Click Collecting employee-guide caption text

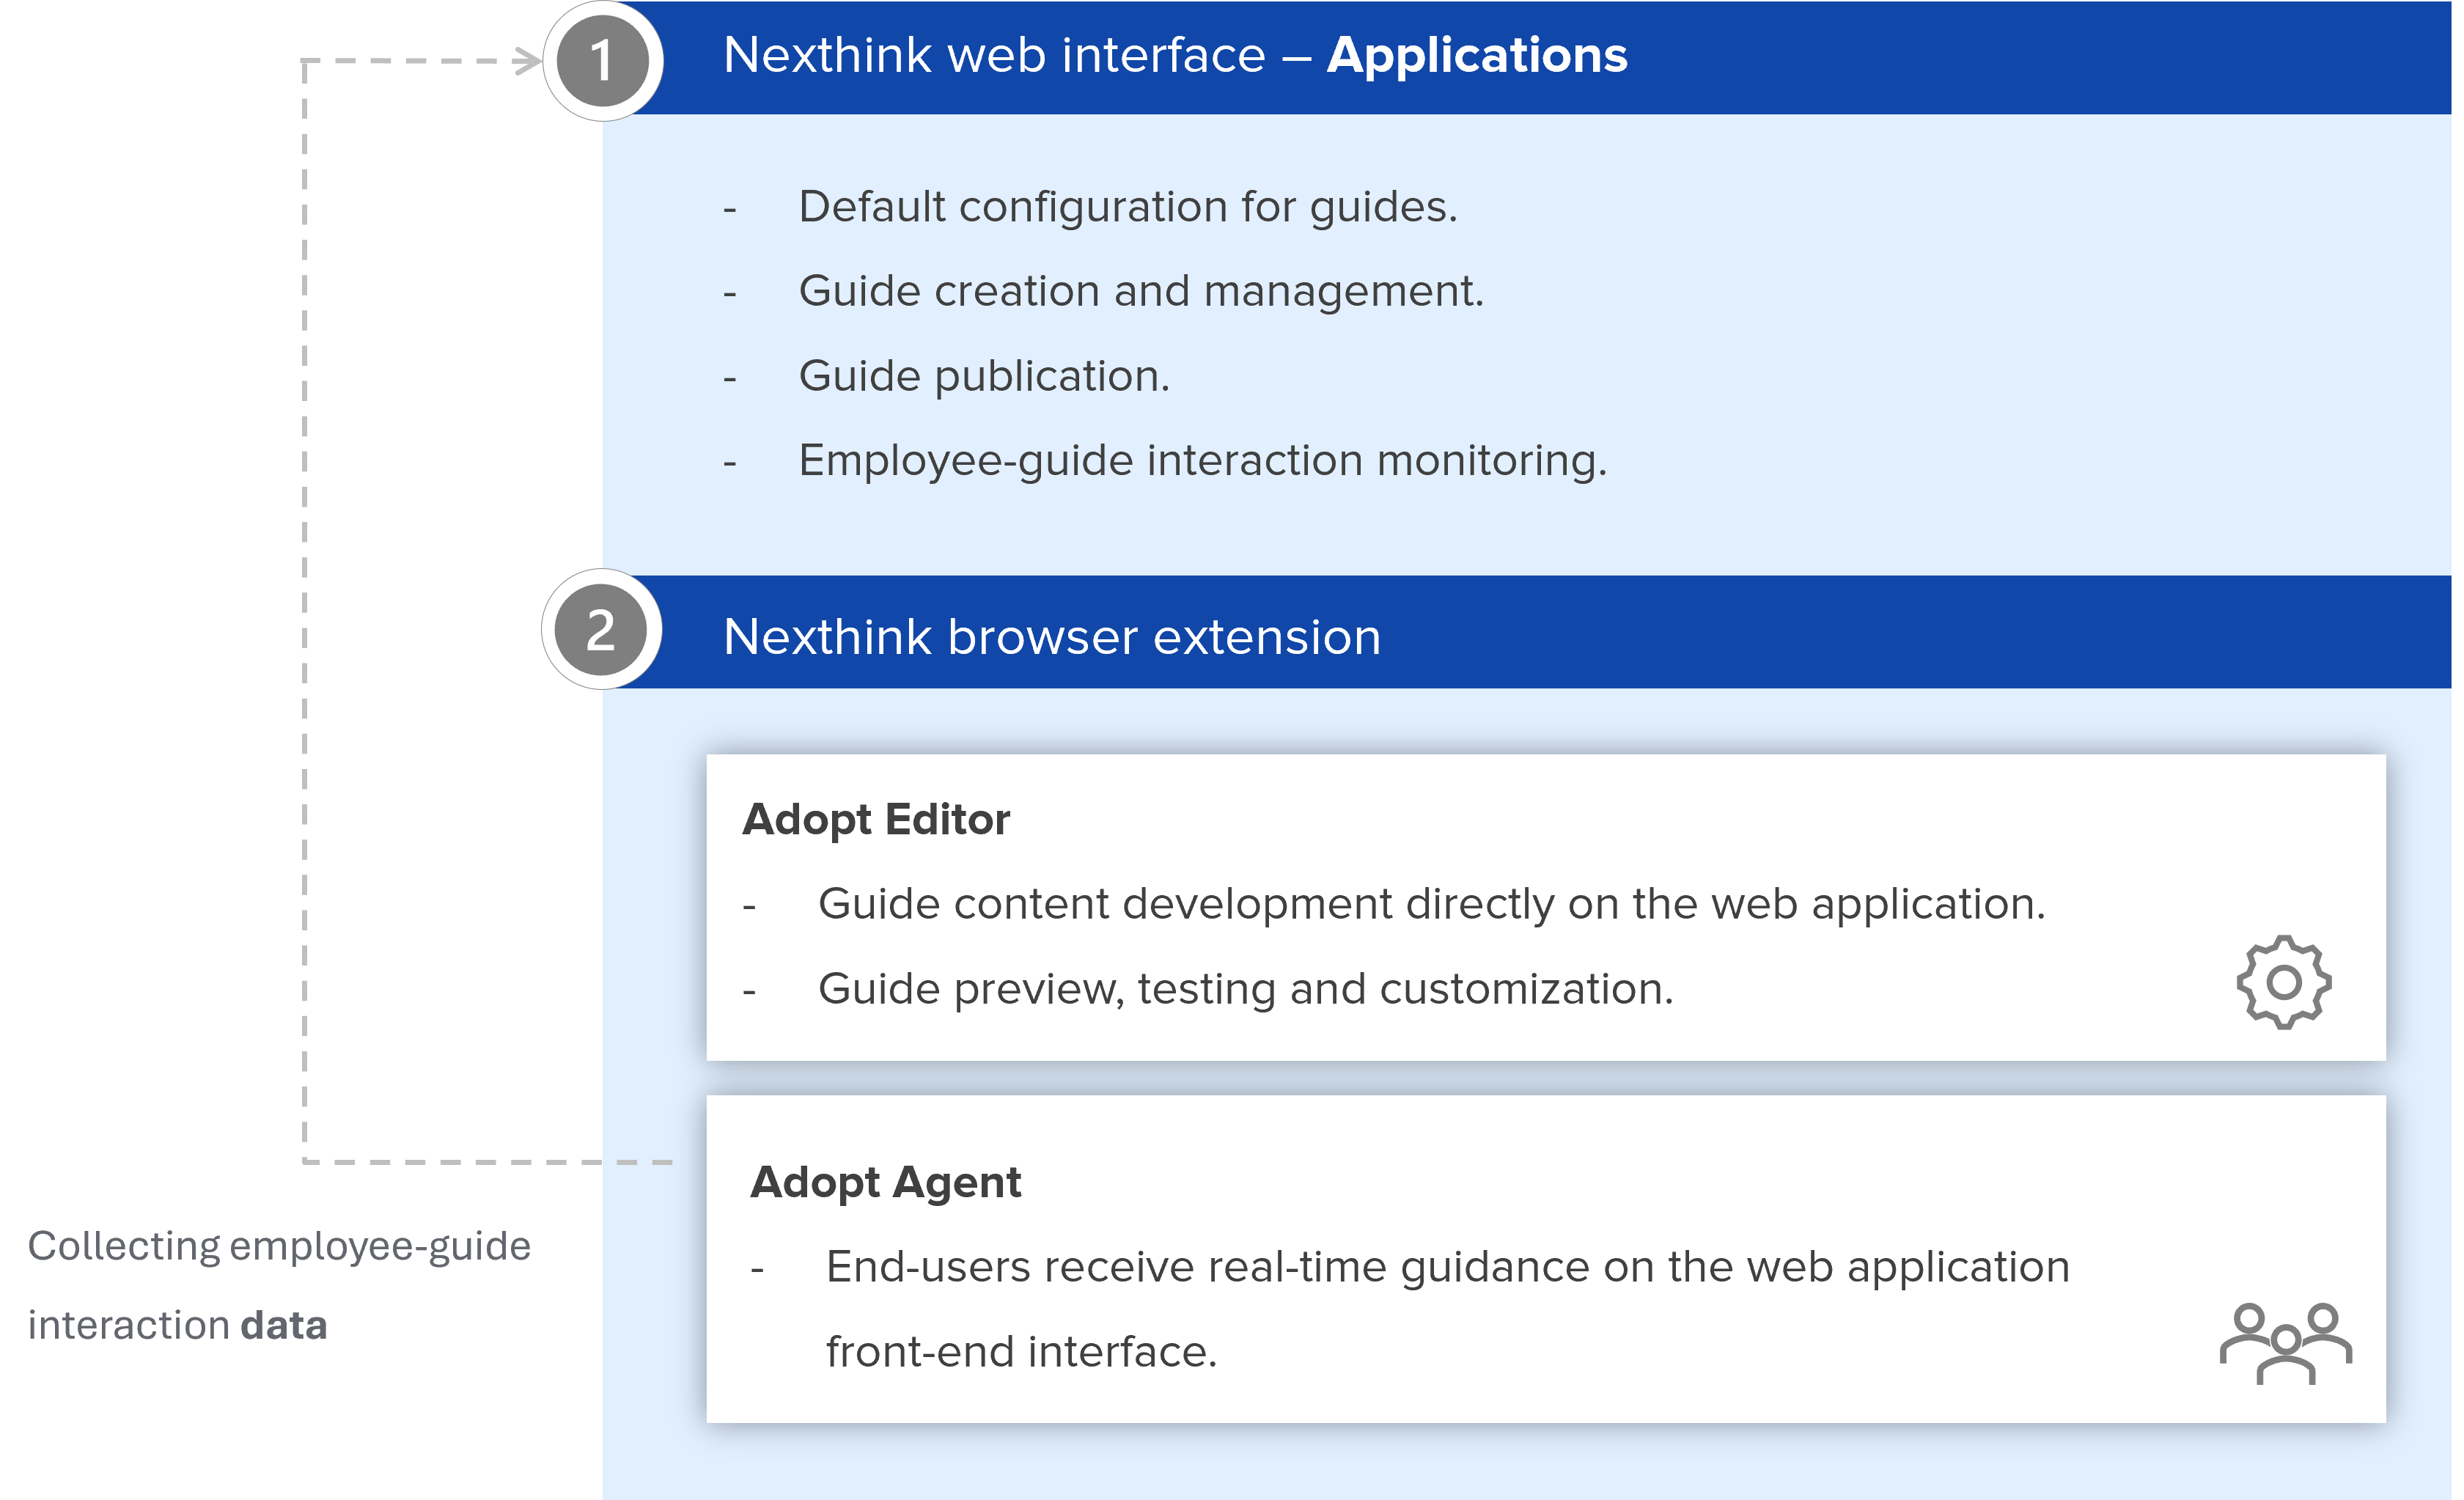click(x=279, y=1246)
